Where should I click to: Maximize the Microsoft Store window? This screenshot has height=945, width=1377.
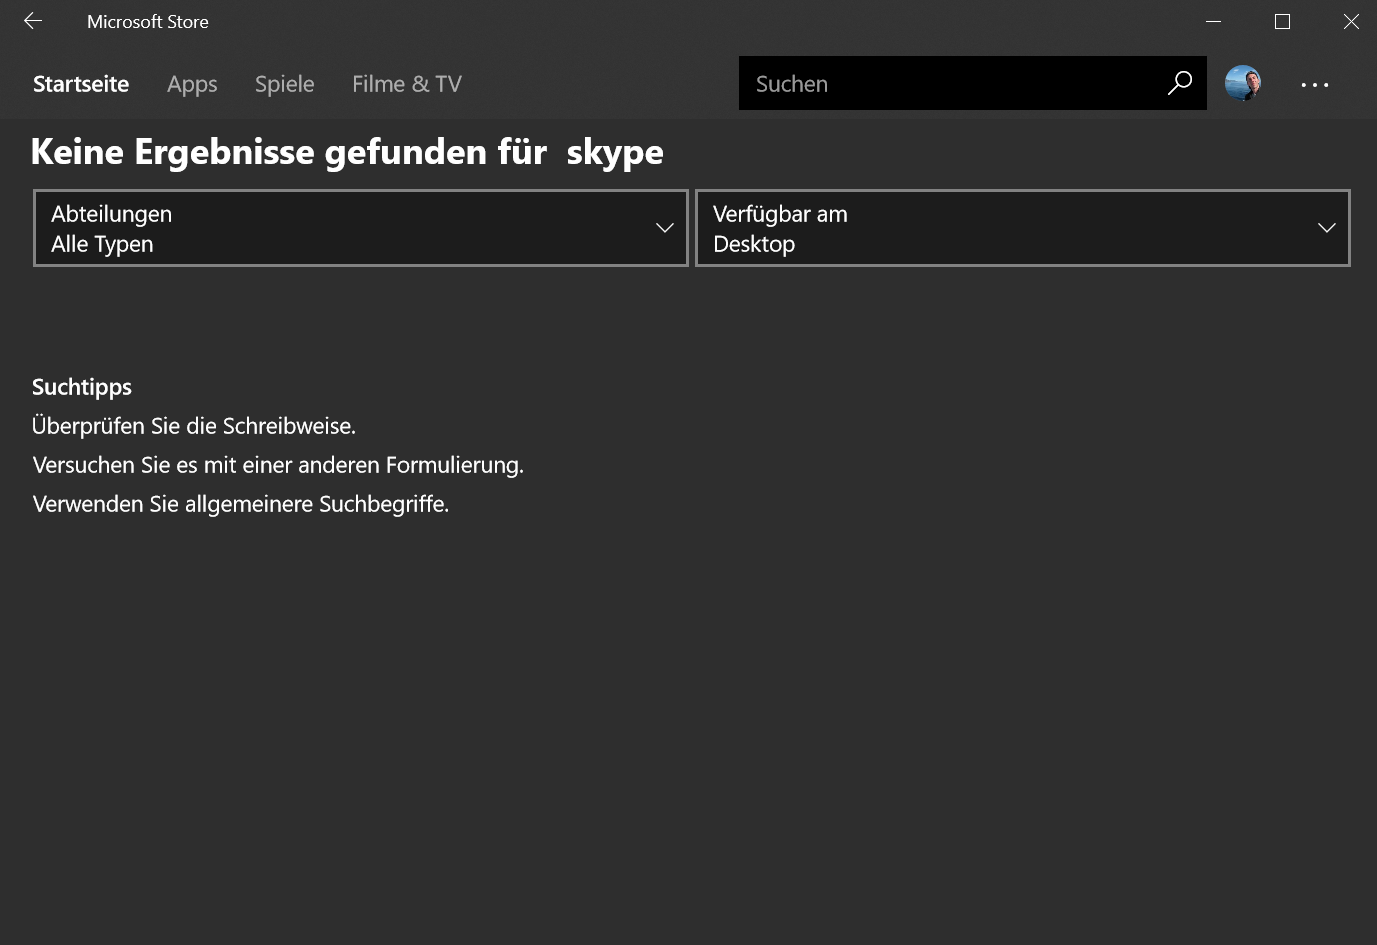click(x=1283, y=21)
